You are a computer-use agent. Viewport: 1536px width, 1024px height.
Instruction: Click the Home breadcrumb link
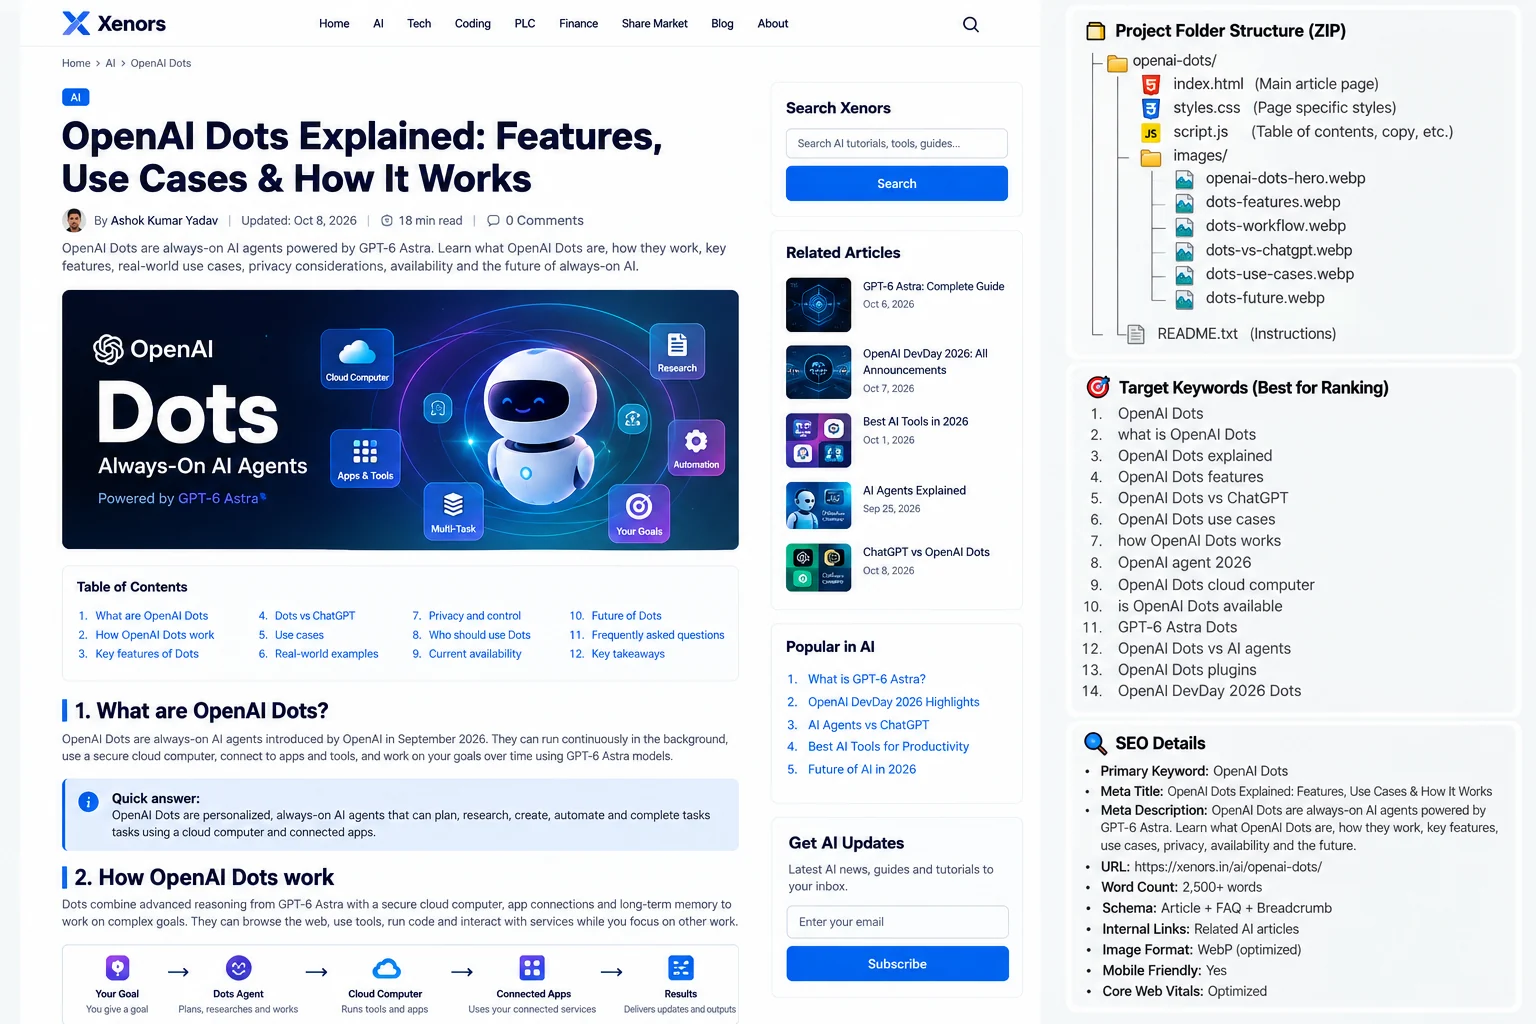(x=76, y=63)
